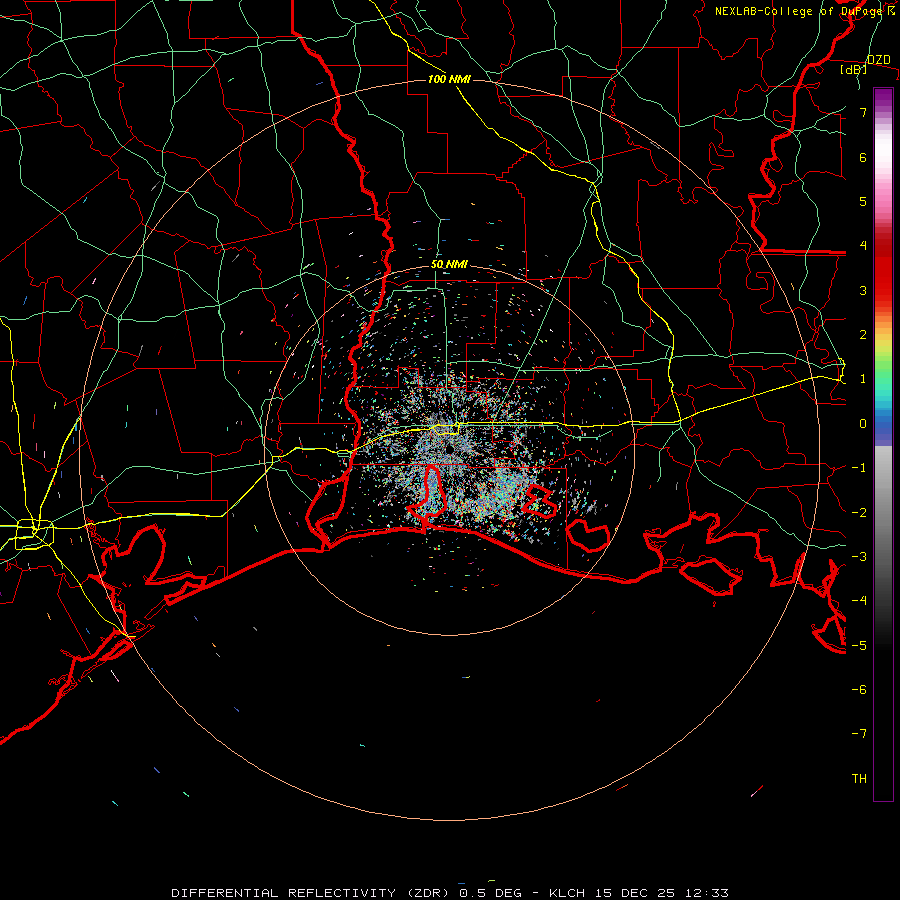Click the color scale value 0
900x900 pixels.
pyautogui.click(x=863, y=424)
